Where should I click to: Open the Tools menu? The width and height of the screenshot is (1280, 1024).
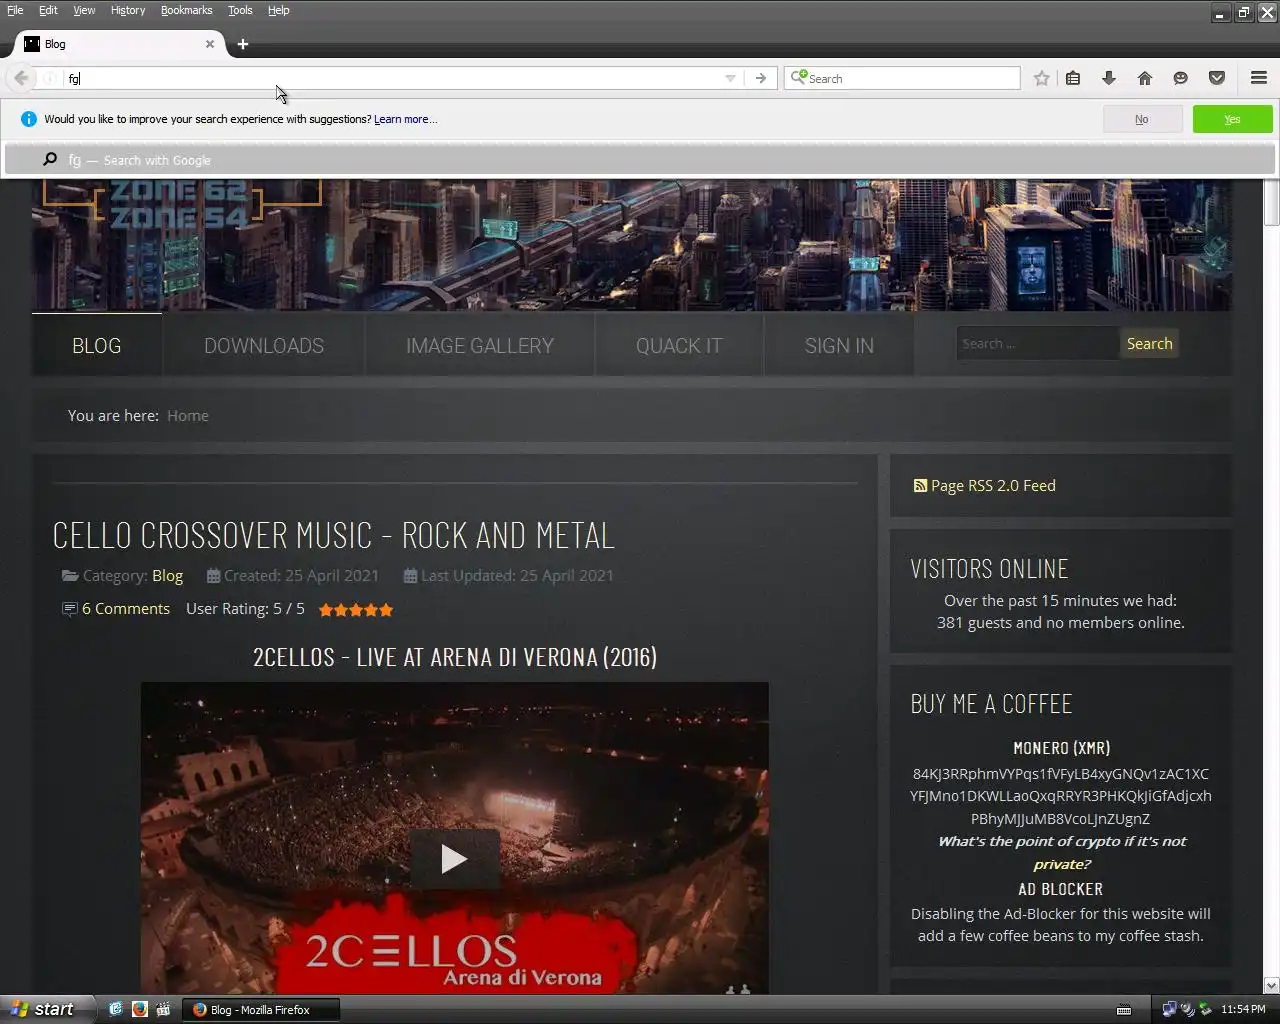coord(240,10)
